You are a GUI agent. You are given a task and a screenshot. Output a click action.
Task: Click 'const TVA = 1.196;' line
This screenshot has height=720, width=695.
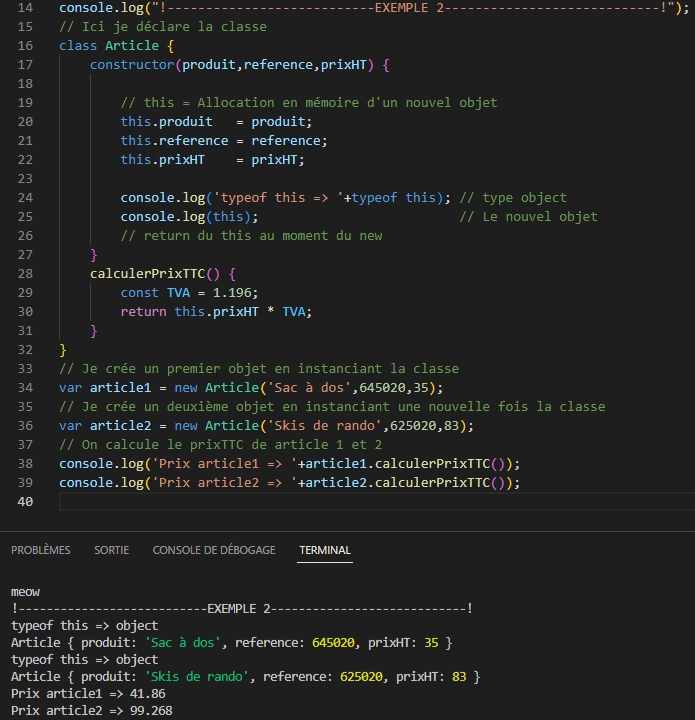190,293
